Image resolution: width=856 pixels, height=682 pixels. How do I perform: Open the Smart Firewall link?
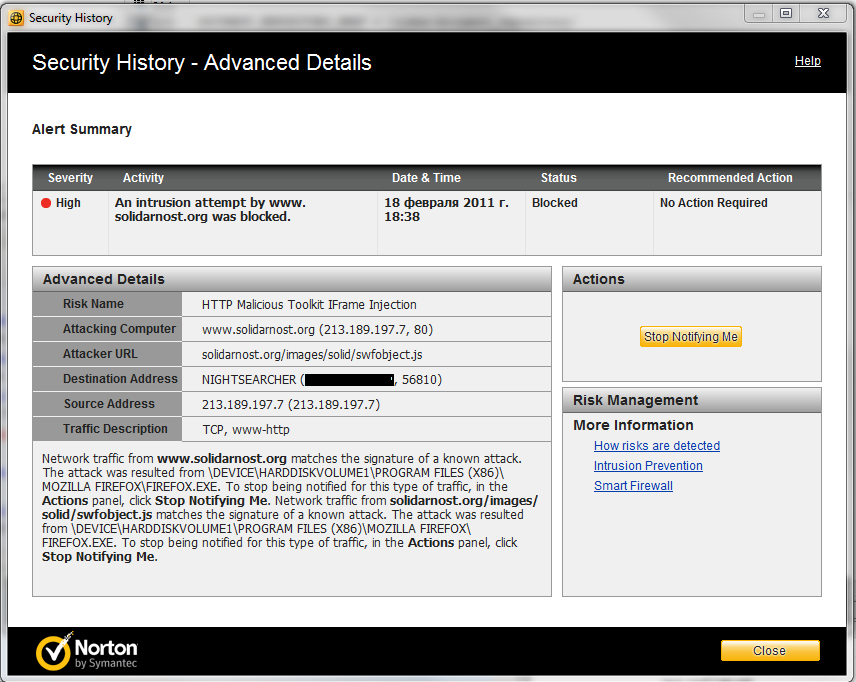pos(633,486)
